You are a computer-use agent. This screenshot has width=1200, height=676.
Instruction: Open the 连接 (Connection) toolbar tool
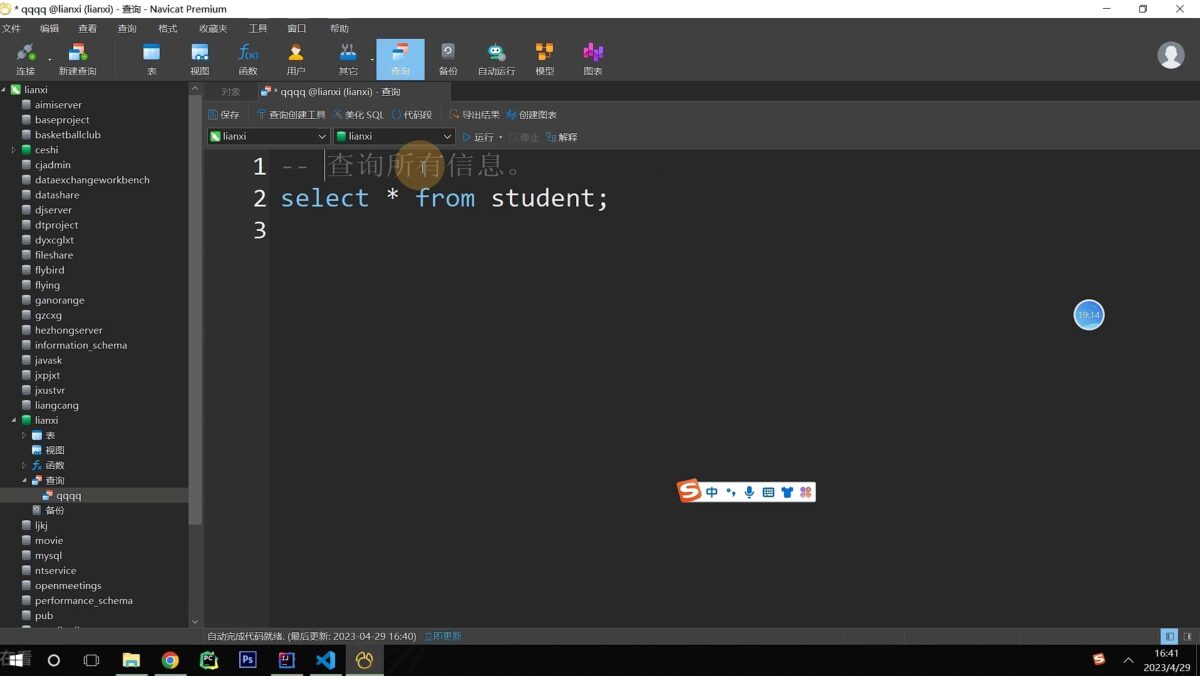(26, 59)
